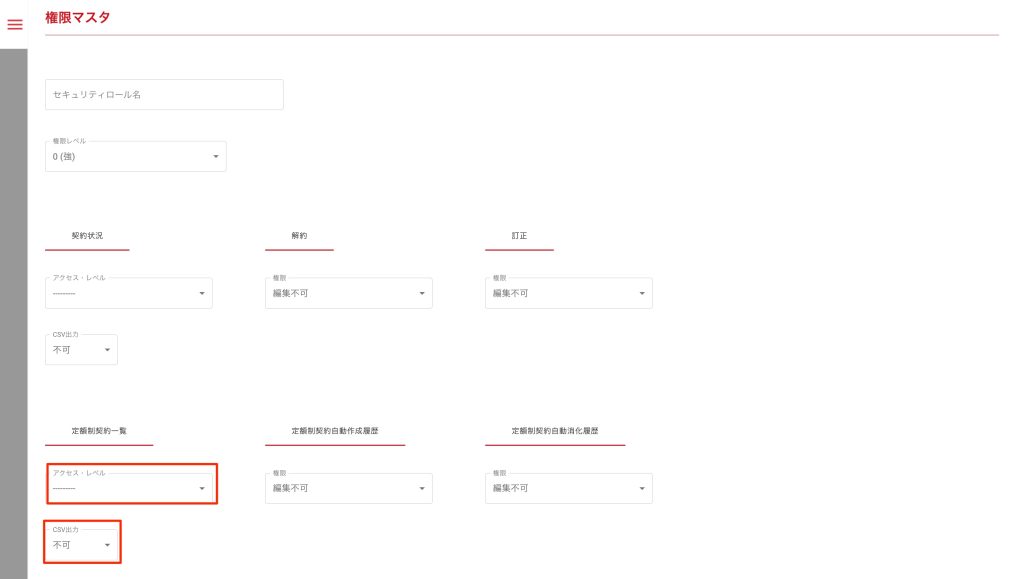
Task: Click CSV出力 dropdown arrow under 定額制契約一覧
Action: point(107,545)
